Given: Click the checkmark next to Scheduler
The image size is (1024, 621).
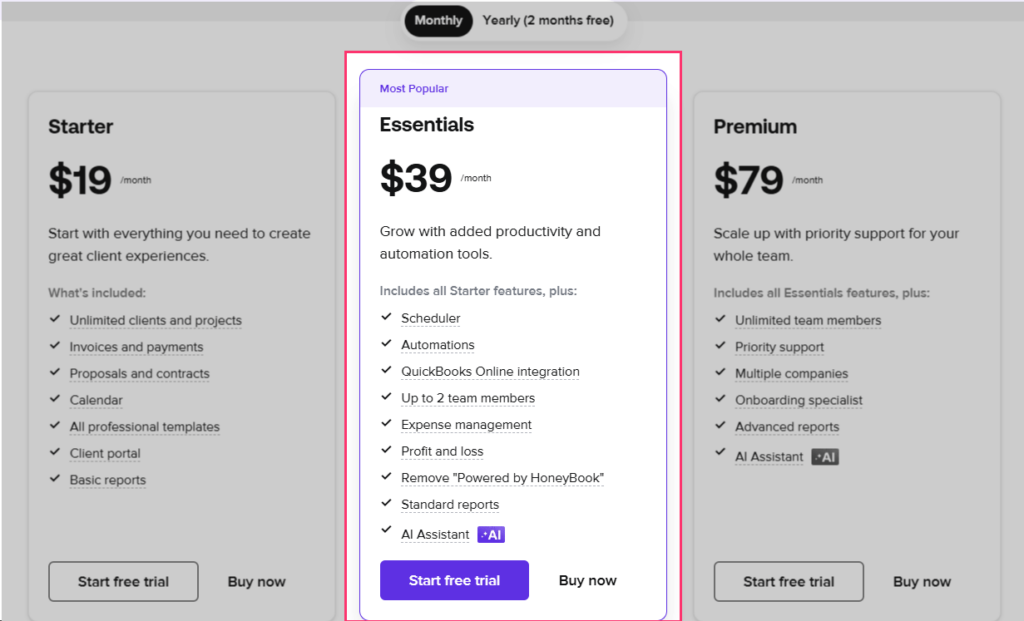Looking at the screenshot, I should (x=386, y=317).
